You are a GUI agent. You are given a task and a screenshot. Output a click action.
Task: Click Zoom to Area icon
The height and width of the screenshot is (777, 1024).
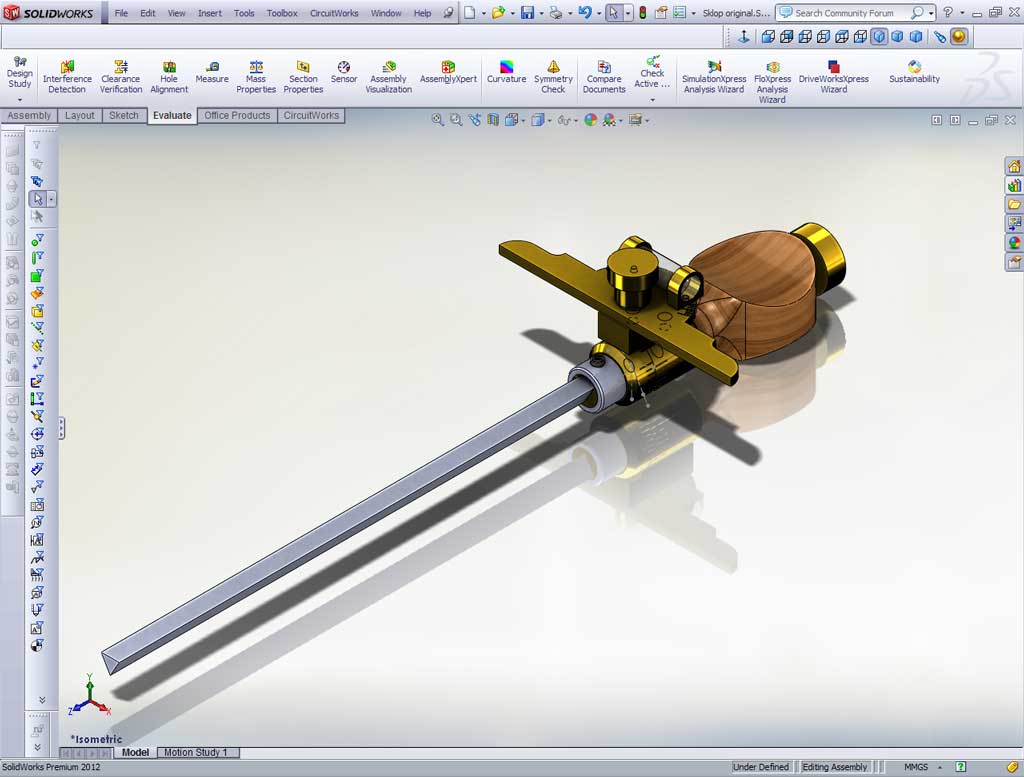(456, 120)
